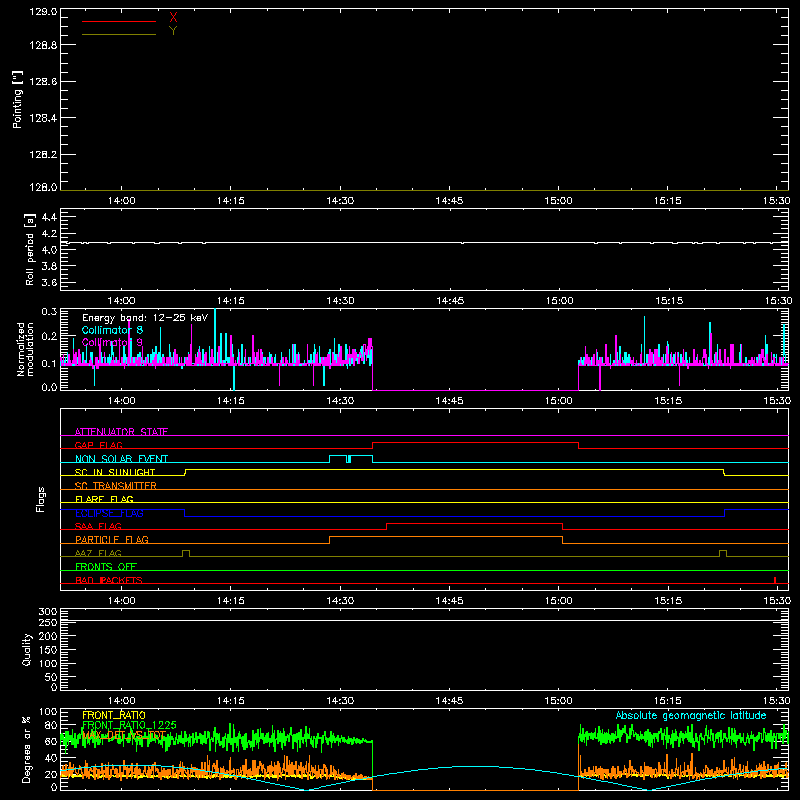Click the olive Y legend line

coord(119,35)
